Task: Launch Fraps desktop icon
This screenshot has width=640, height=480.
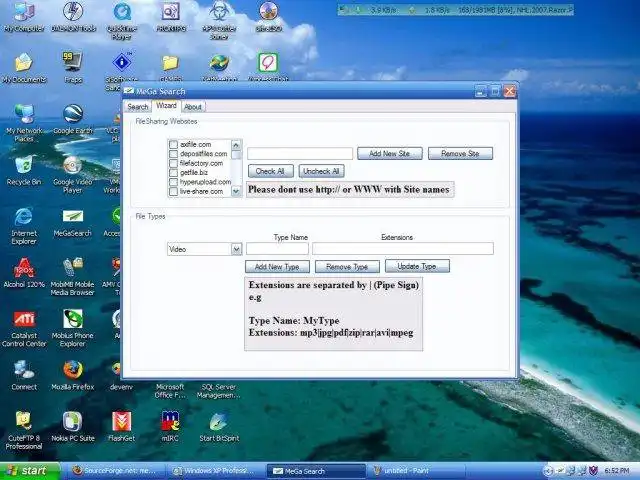Action: coord(73,68)
